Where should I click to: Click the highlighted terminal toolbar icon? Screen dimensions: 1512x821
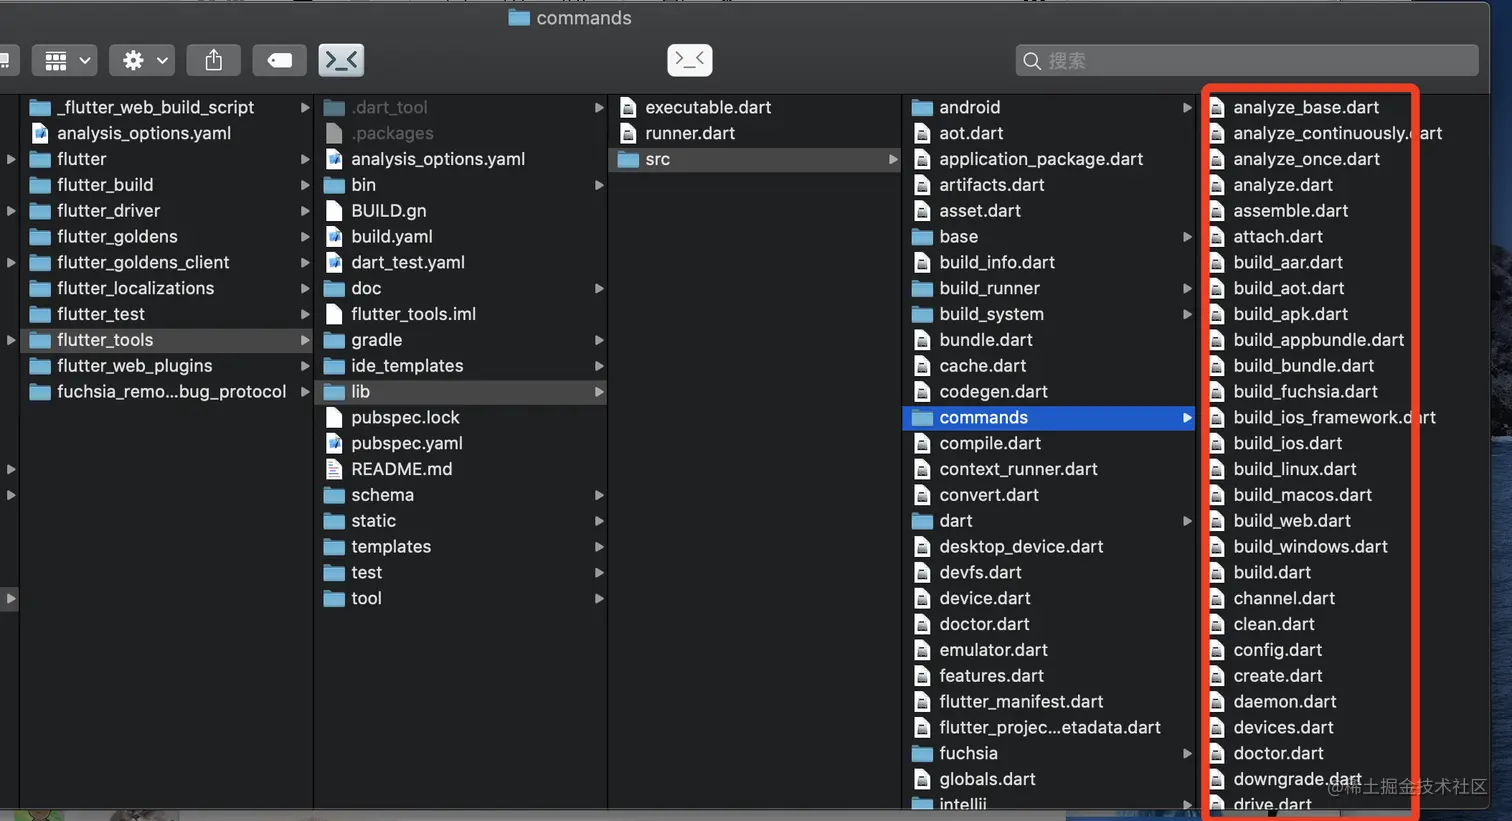341,60
